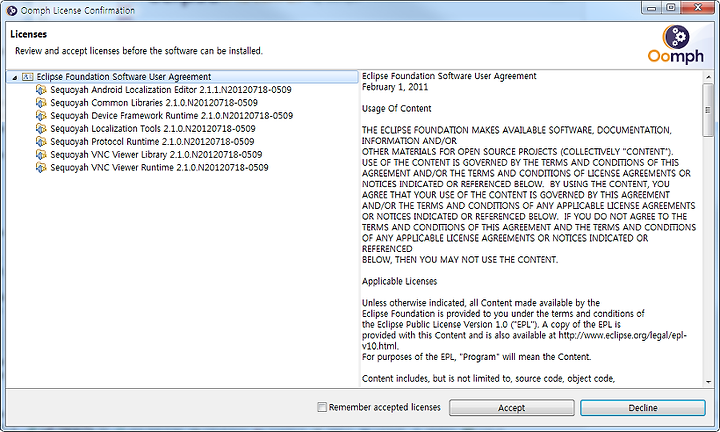Select Sequoyah Localization Tools entry

[x=153, y=129]
